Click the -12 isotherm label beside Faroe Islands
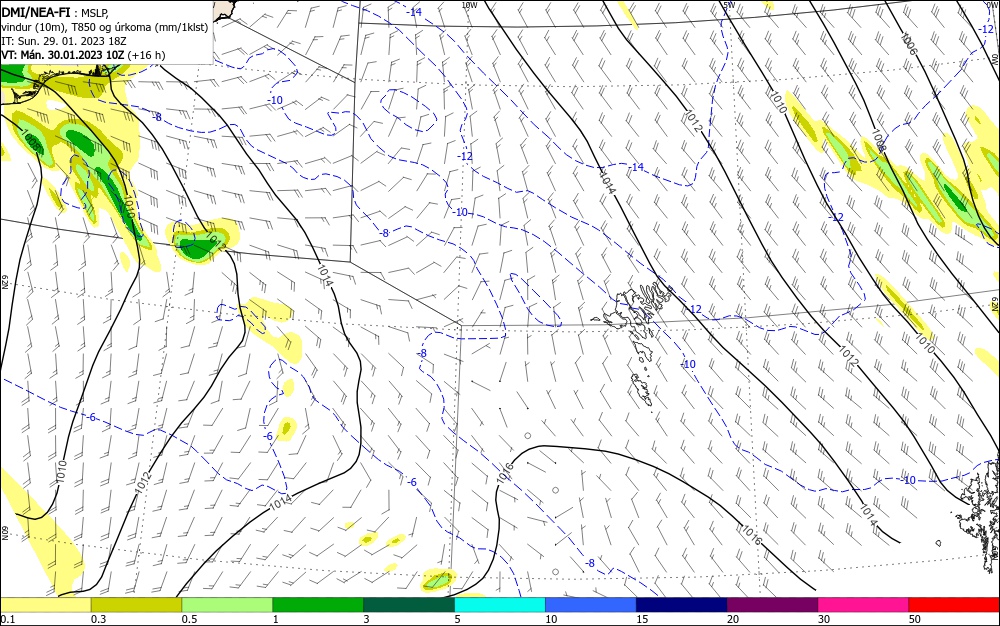Viewport: 1000px width, 626px height. click(694, 309)
